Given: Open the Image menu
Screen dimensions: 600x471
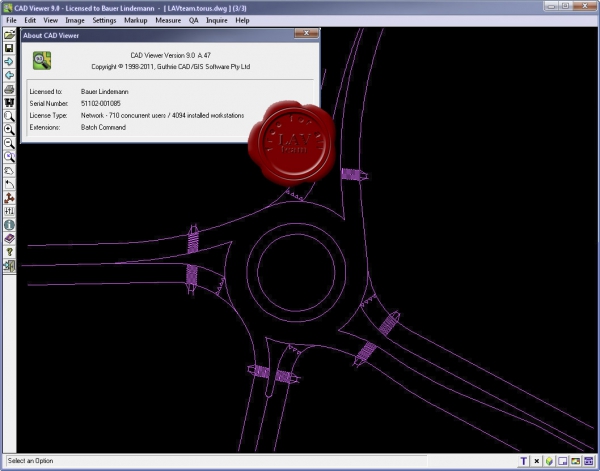Looking at the screenshot, I should coord(75,20).
